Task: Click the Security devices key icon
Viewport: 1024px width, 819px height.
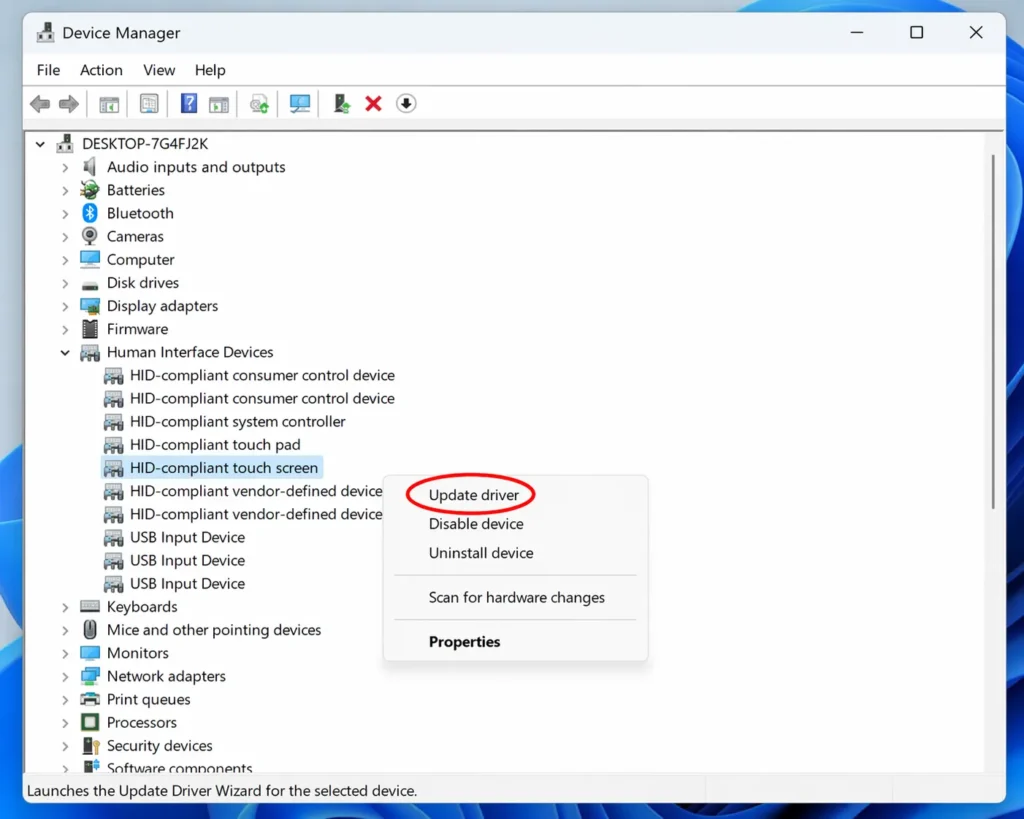Action: pyautogui.click(x=91, y=745)
